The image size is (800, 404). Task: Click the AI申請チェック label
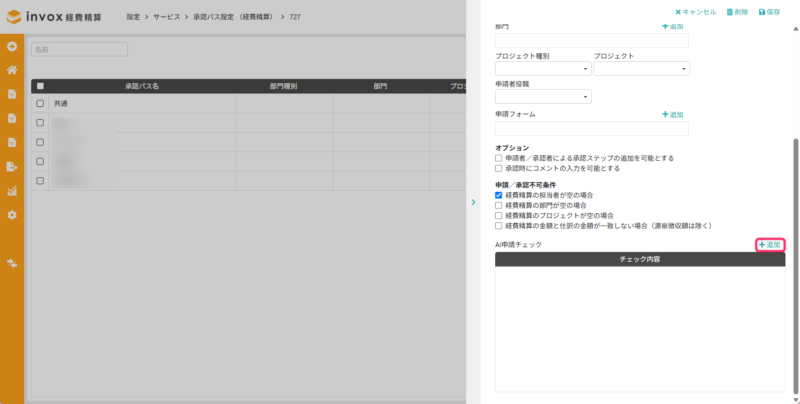point(518,245)
